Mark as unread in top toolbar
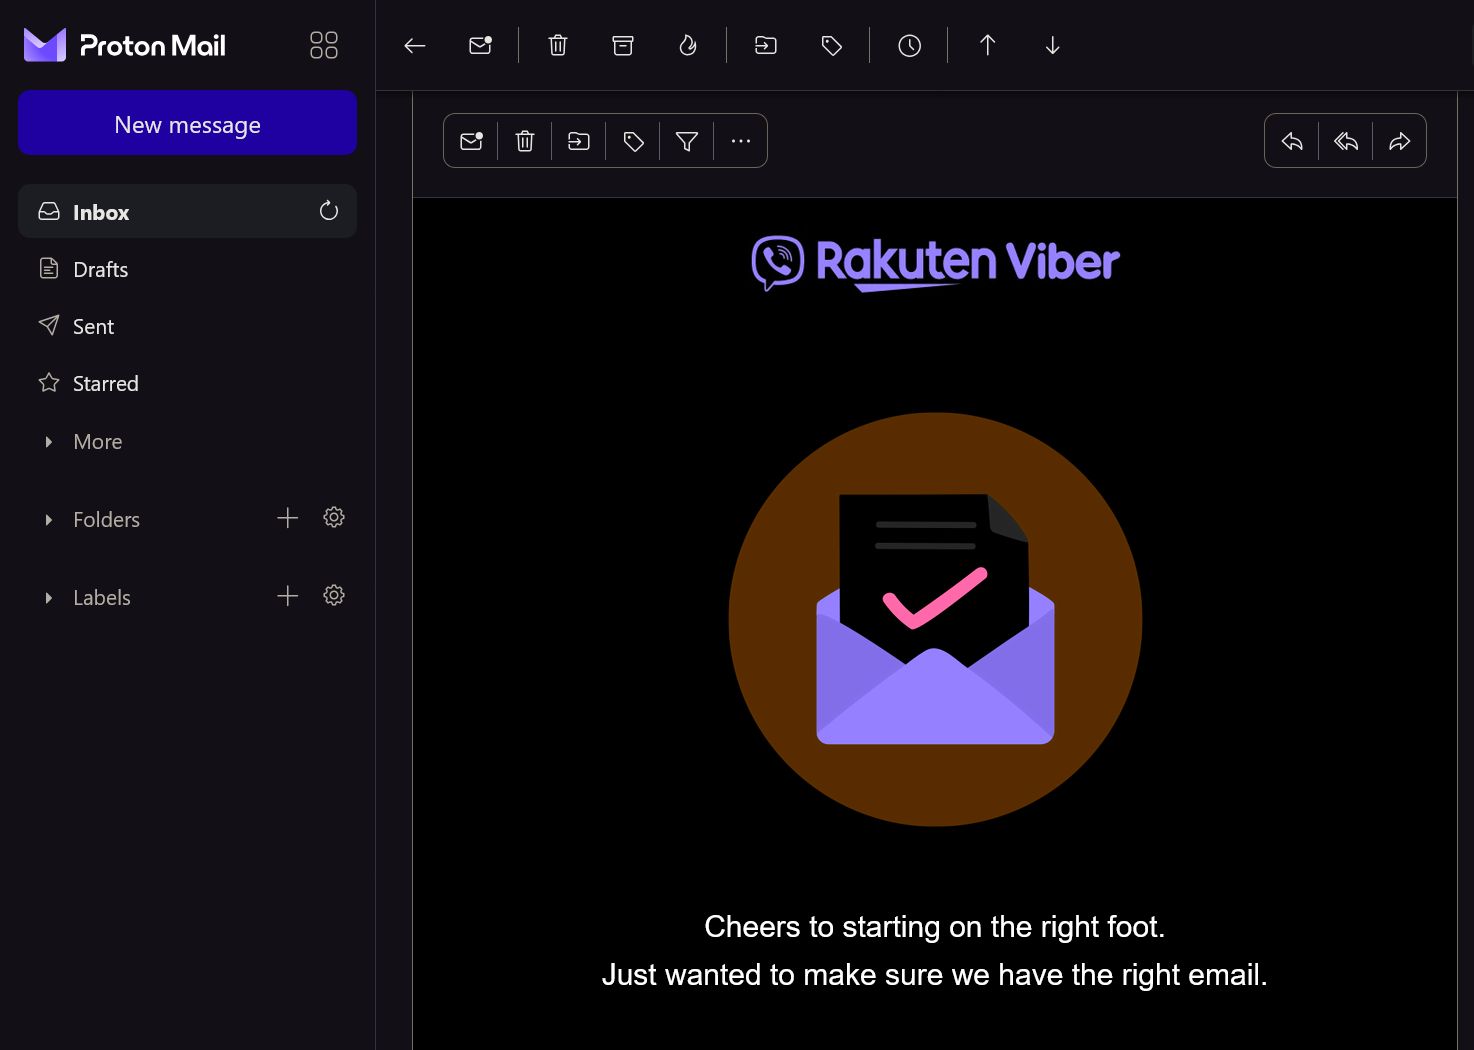1474x1050 pixels. 481,45
